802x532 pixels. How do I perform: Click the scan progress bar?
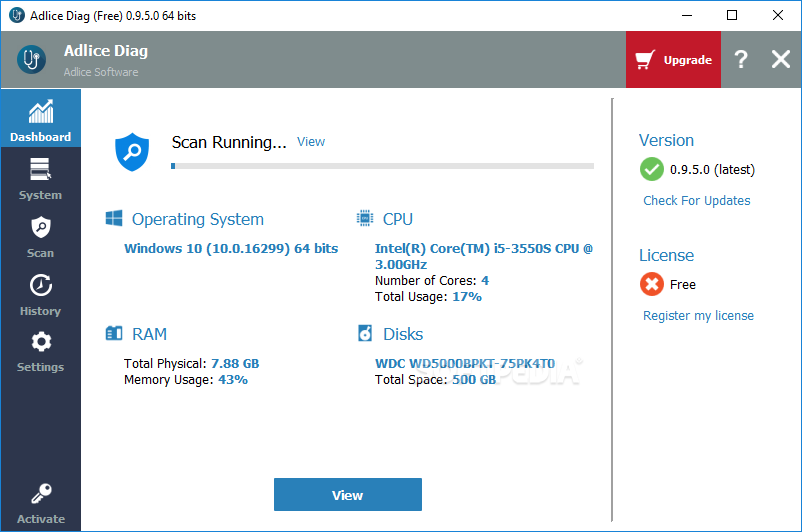383,166
